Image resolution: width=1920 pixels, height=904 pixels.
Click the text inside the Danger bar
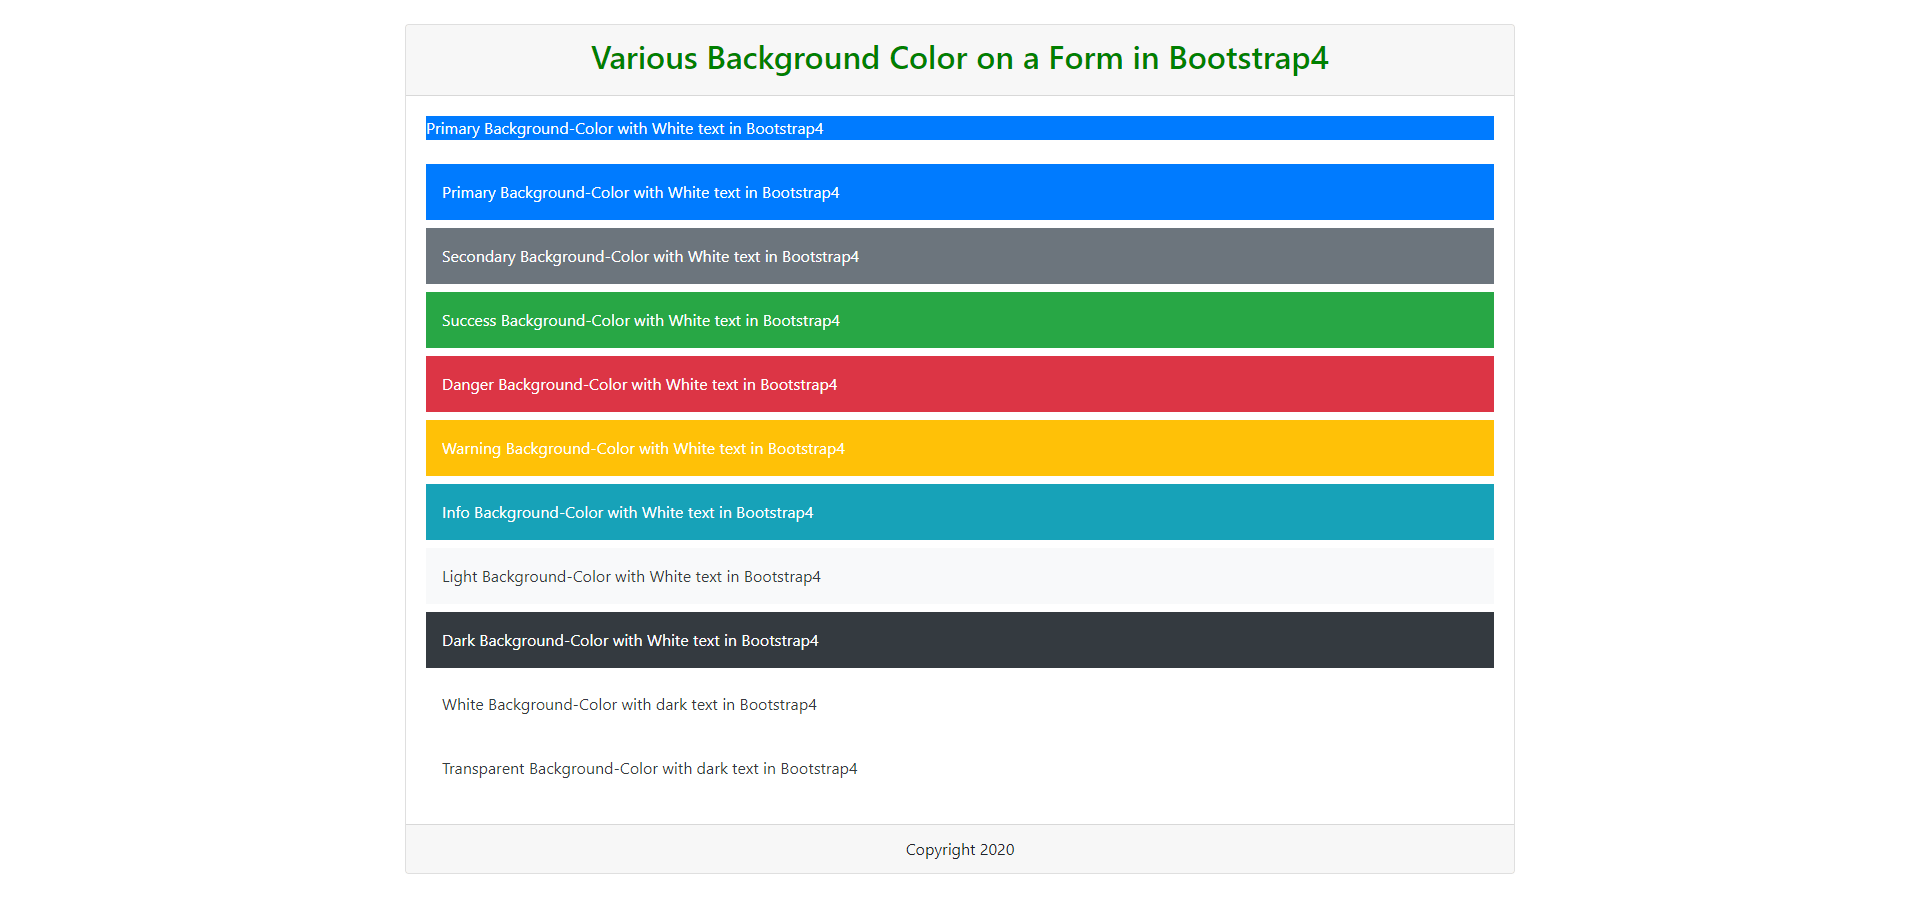tap(640, 383)
